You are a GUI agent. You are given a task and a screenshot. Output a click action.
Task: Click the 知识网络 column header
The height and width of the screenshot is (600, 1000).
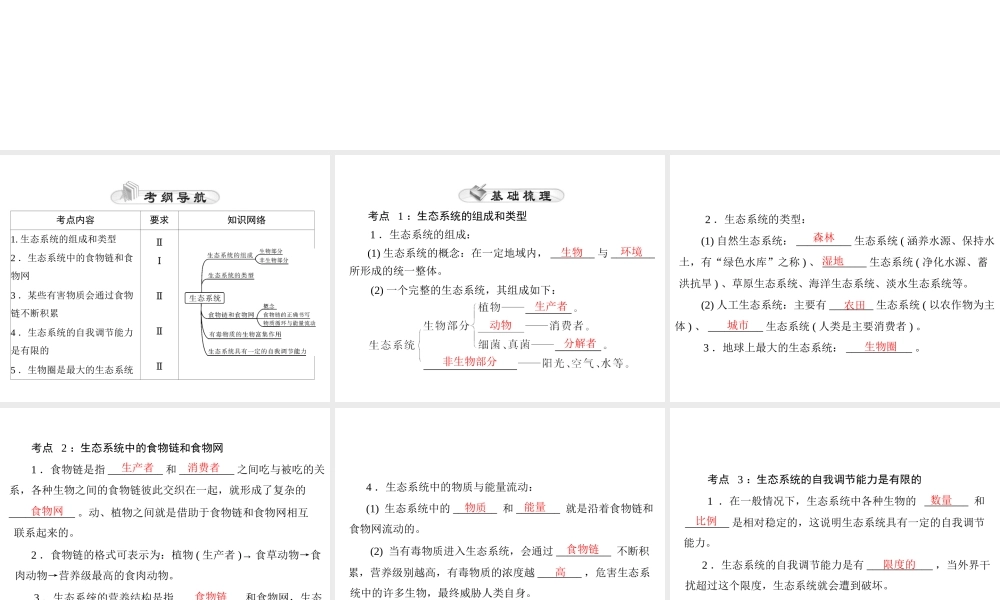246,220
